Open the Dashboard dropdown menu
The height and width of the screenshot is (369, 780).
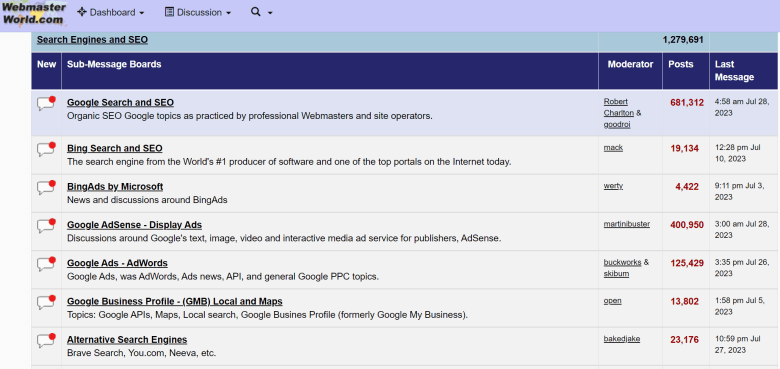pos(111,12)
